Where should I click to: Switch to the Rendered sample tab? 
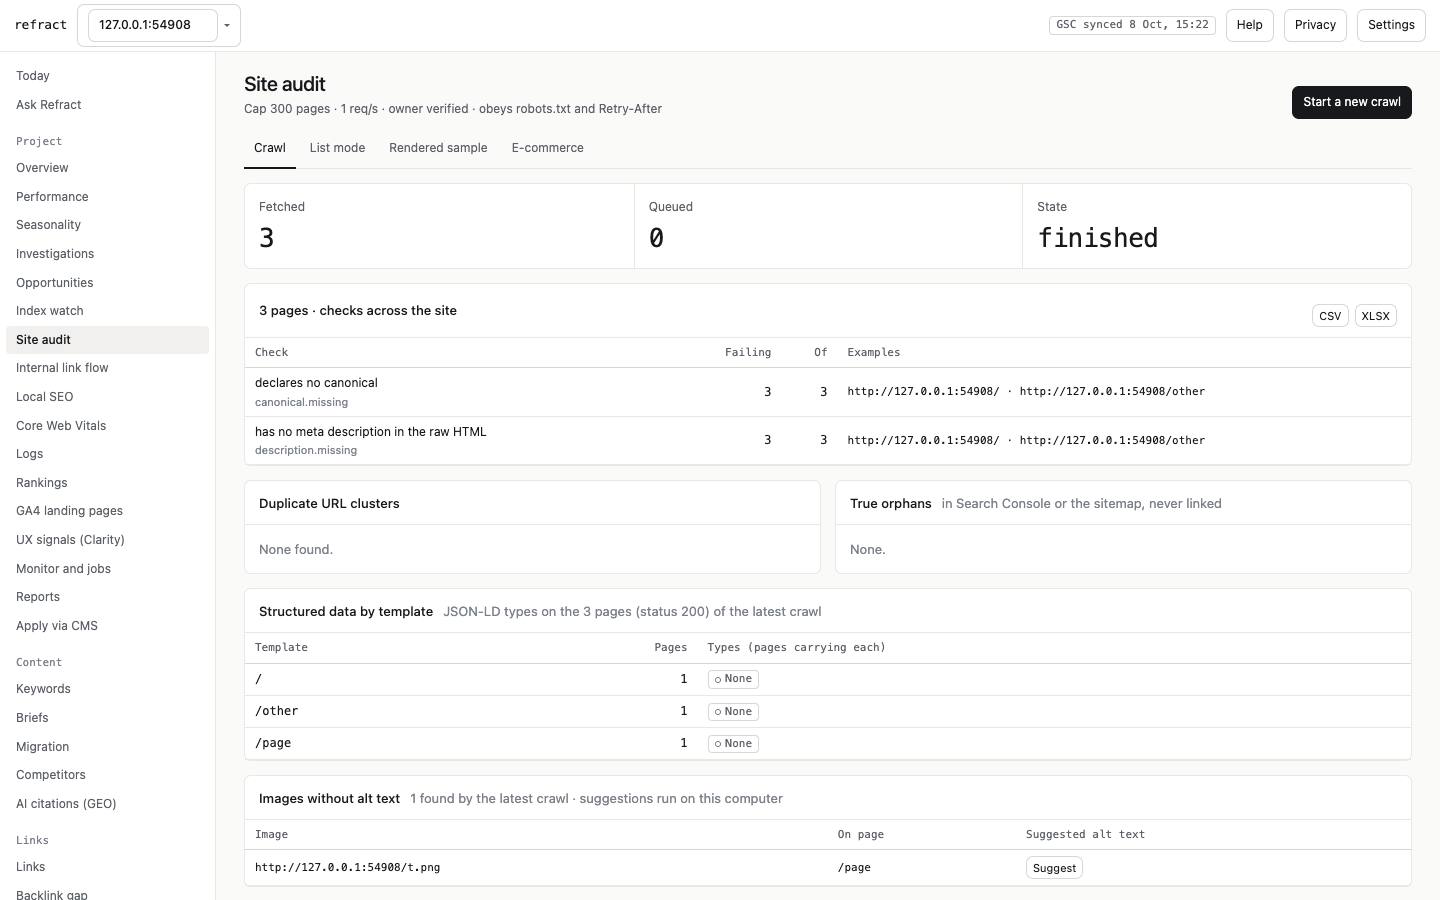point(438,148)
